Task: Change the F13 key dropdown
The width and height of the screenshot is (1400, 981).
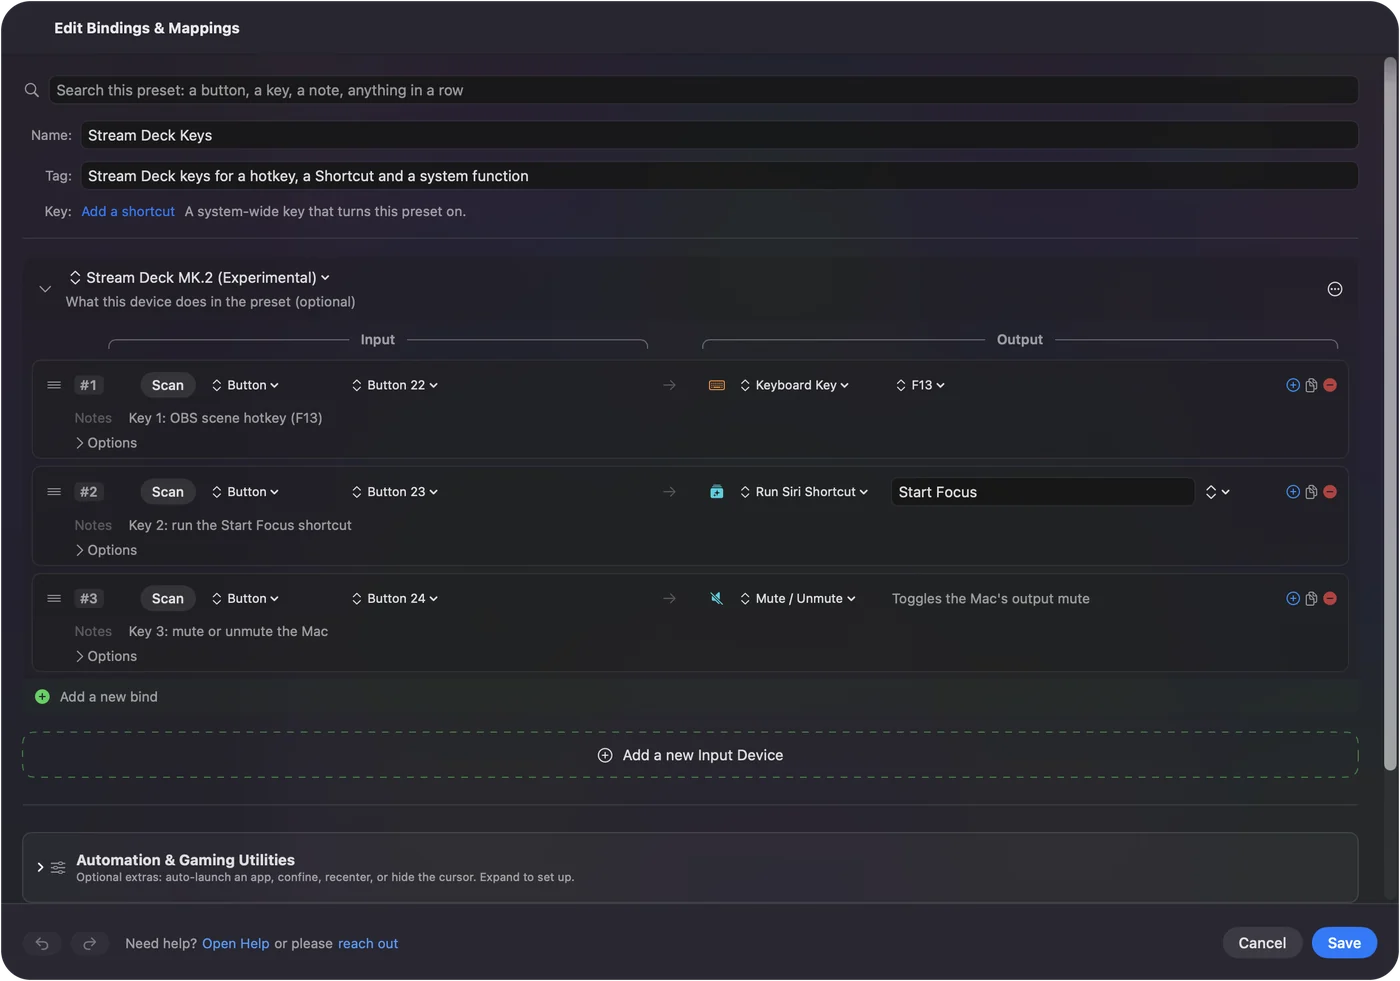Action: [920, 385]
